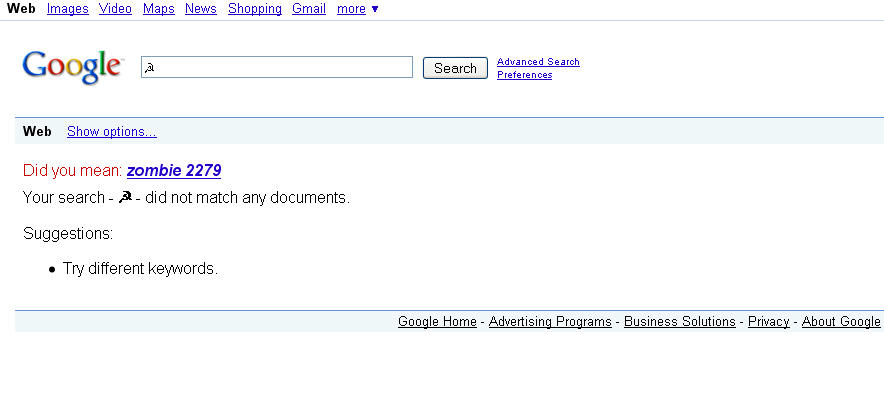Open About Google footer link
Viewport: 884px width, 401px height.
[841, 321]
